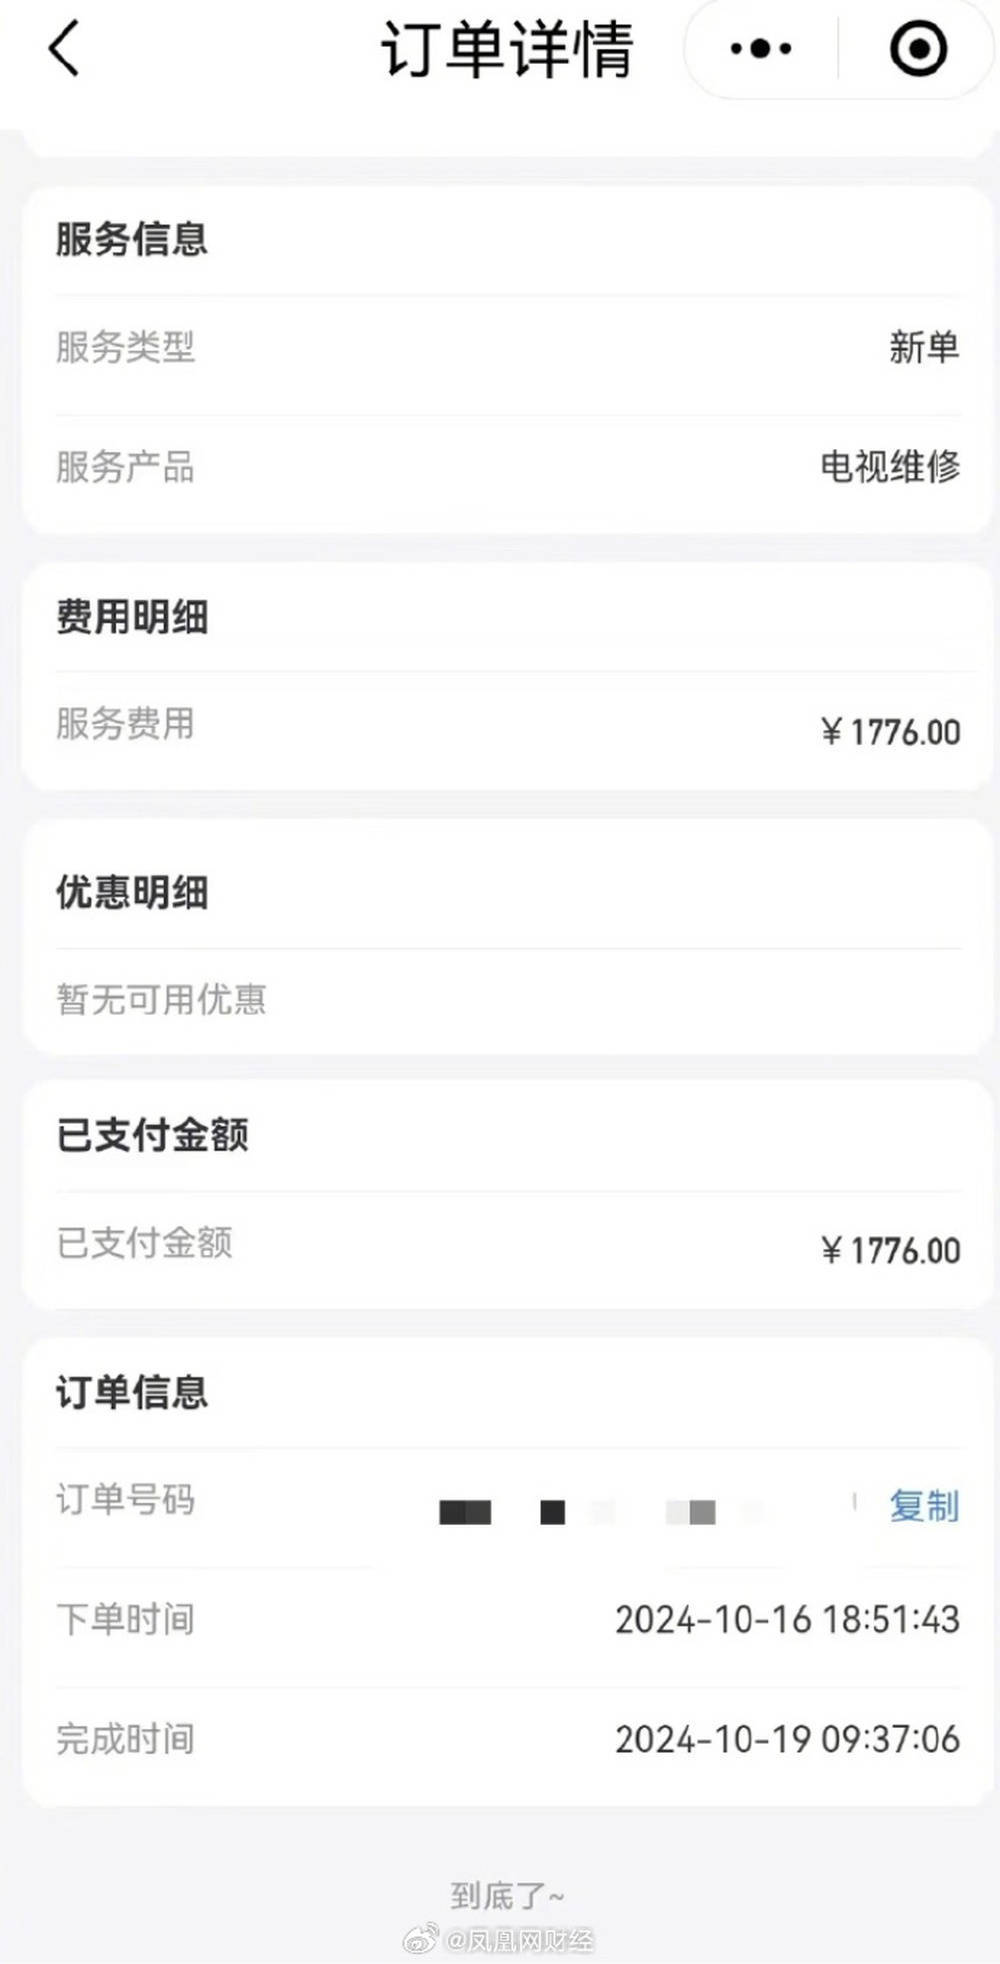Close mini program via circle target icon
This screenshot has width=1000, height=1964.
pyautogui.click(x=917, y=49)
